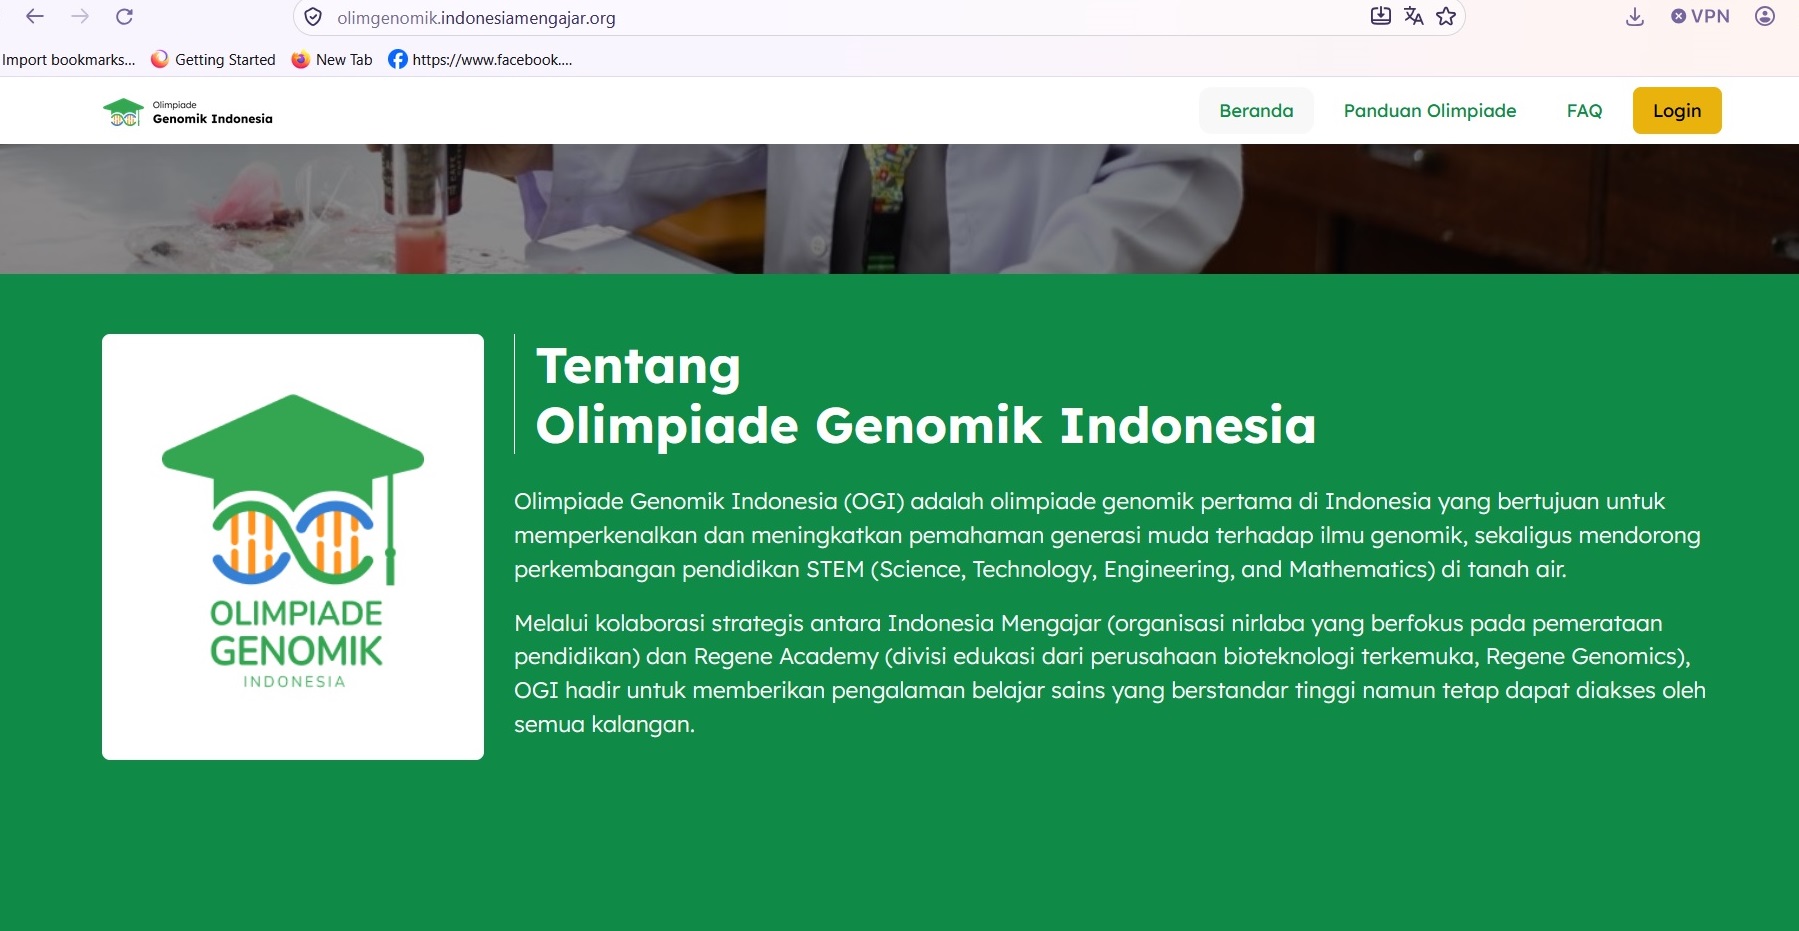Click the laboratory banner image
1799x931 pixels.
[899, 209]
